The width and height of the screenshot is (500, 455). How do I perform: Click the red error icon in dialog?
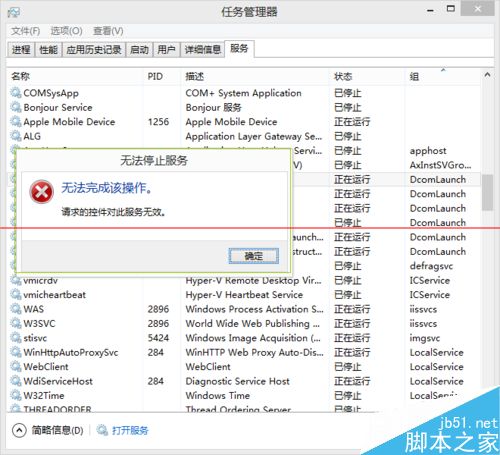pyautogui.click(x=41, y=192)
